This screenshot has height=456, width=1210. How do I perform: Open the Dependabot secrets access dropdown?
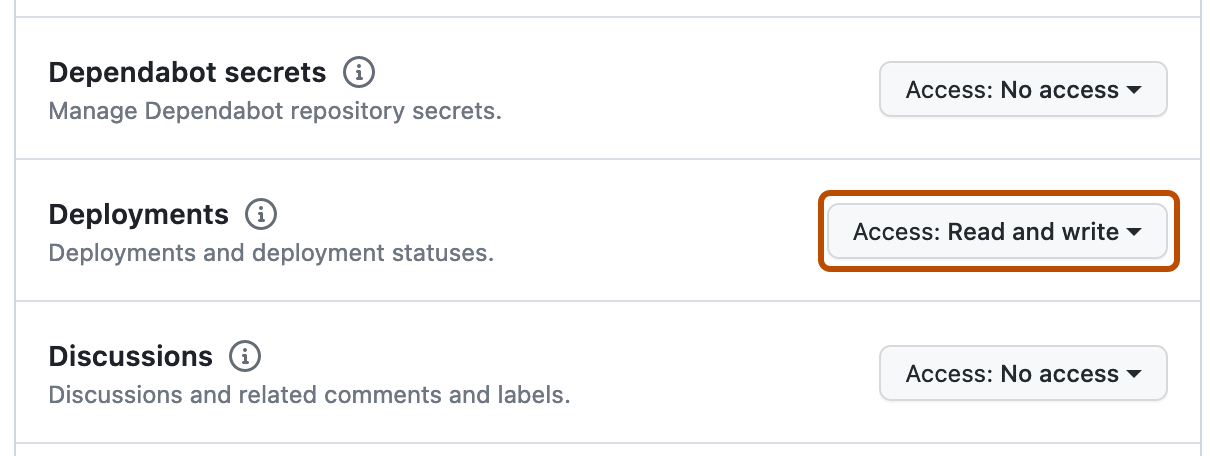pos(1022,90)
